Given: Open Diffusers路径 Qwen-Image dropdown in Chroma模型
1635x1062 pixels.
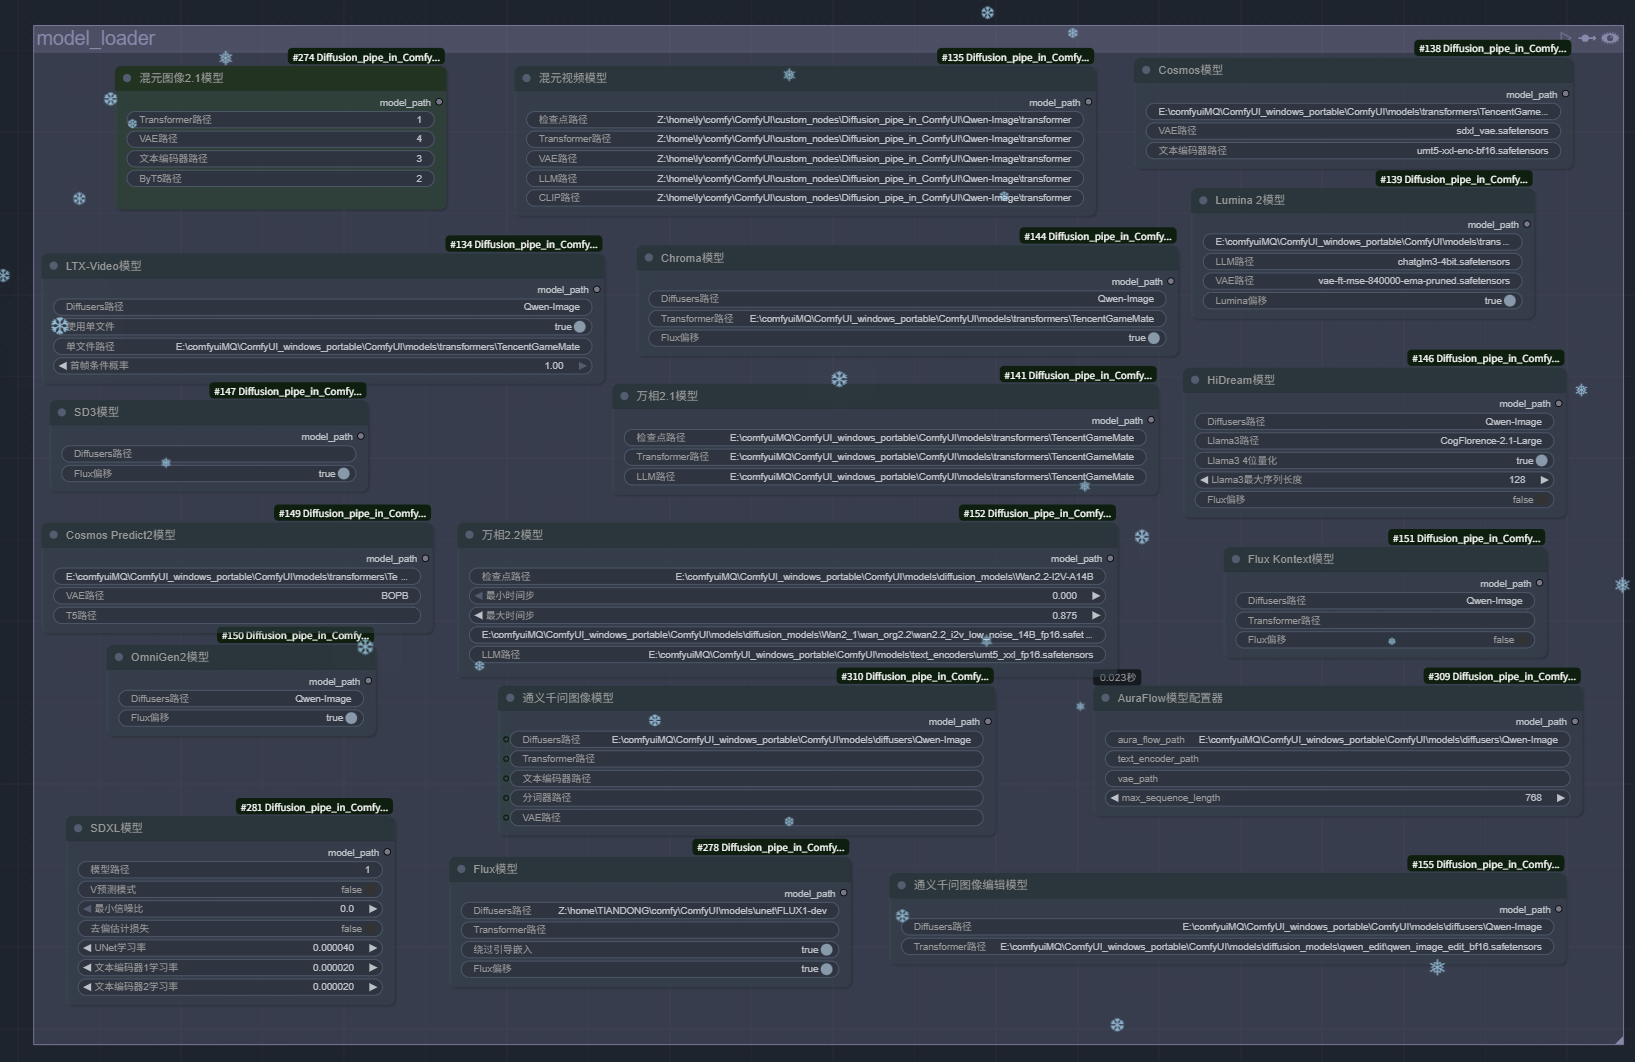Looking at the screenshot, I should (x=907, y=299).
